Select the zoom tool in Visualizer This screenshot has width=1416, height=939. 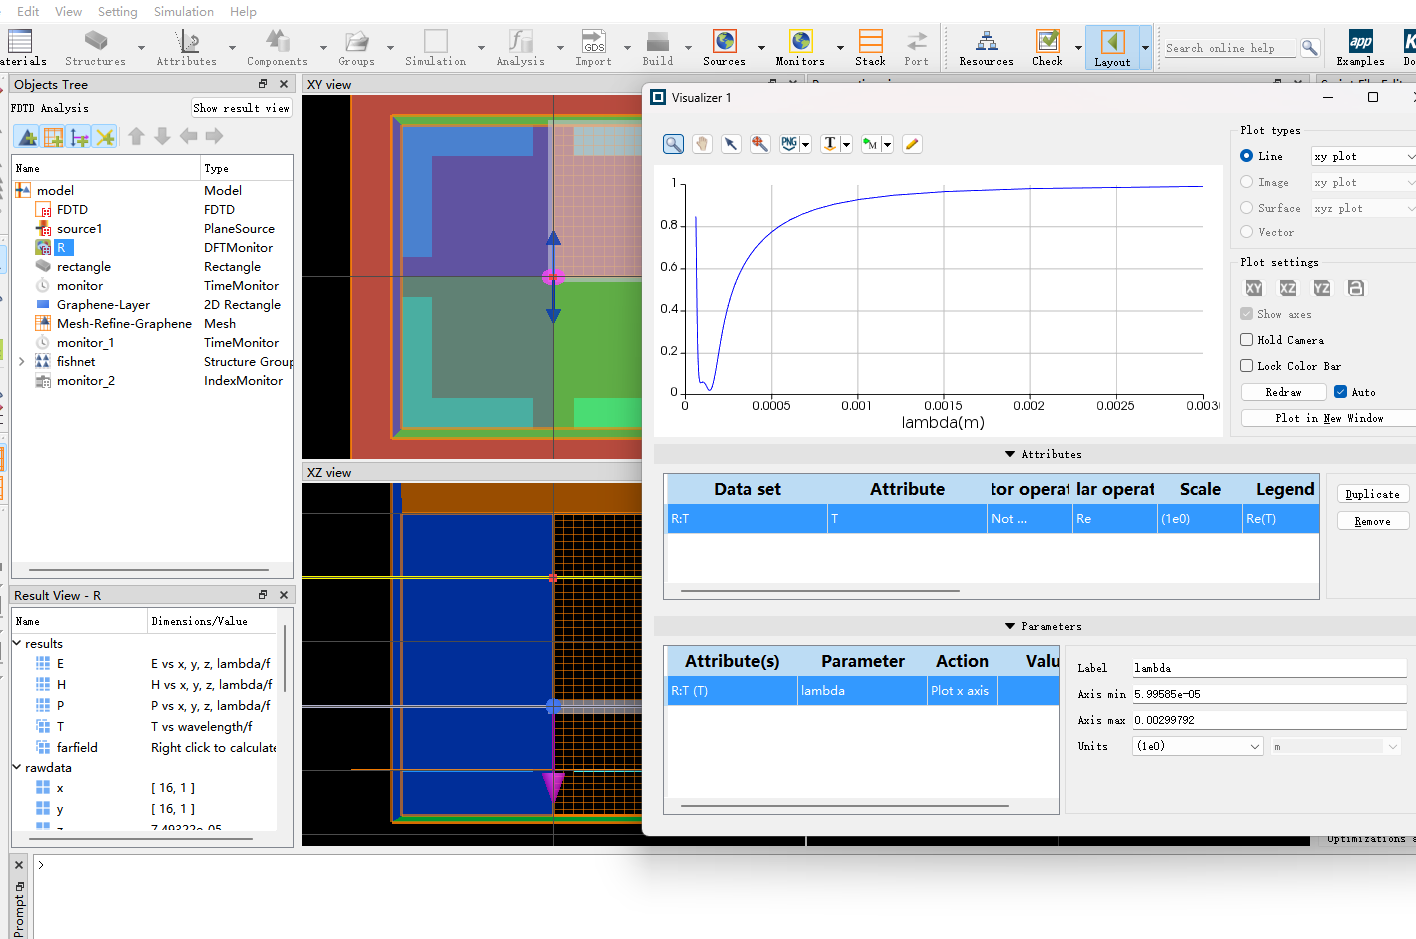(x=674, y=144)
